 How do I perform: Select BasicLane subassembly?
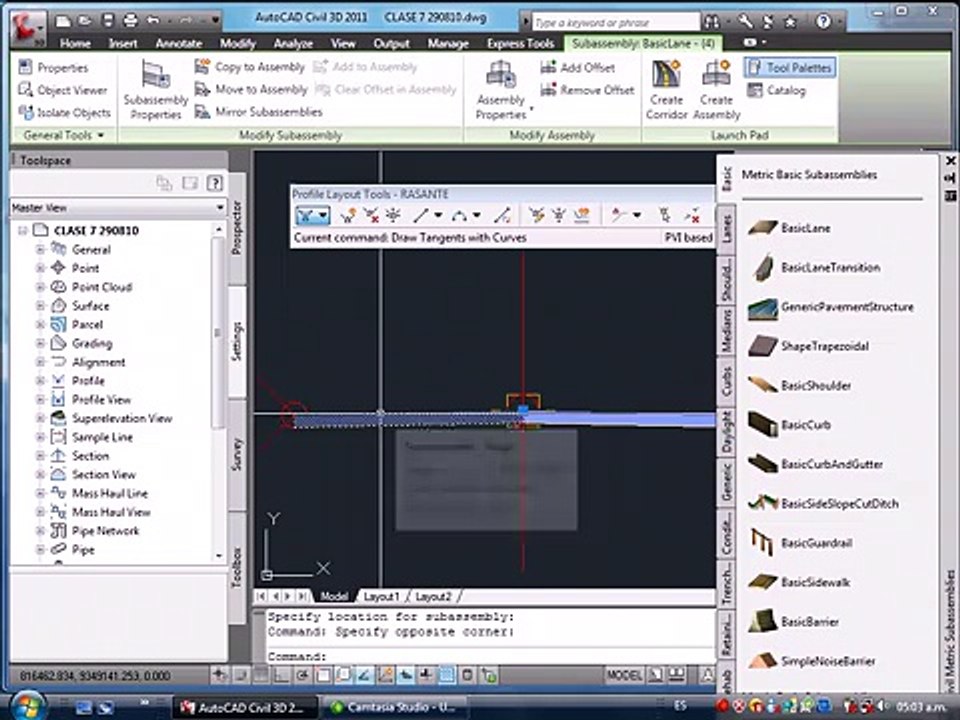click(x=790, y=228)
